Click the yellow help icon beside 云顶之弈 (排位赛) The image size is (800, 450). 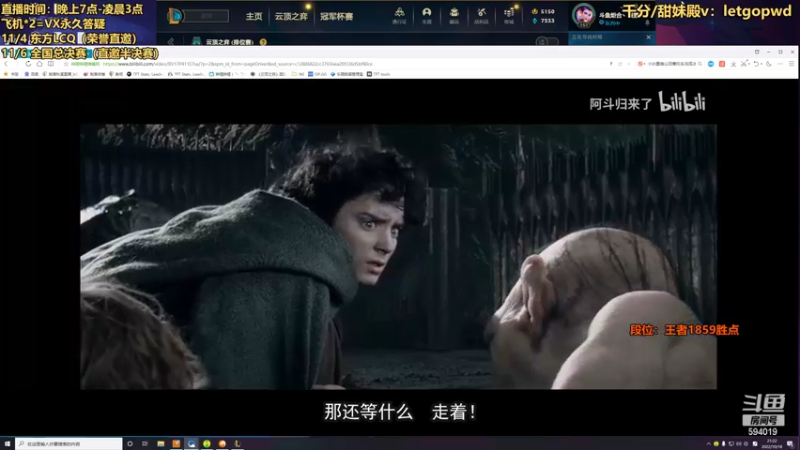(x=263, y=42)
